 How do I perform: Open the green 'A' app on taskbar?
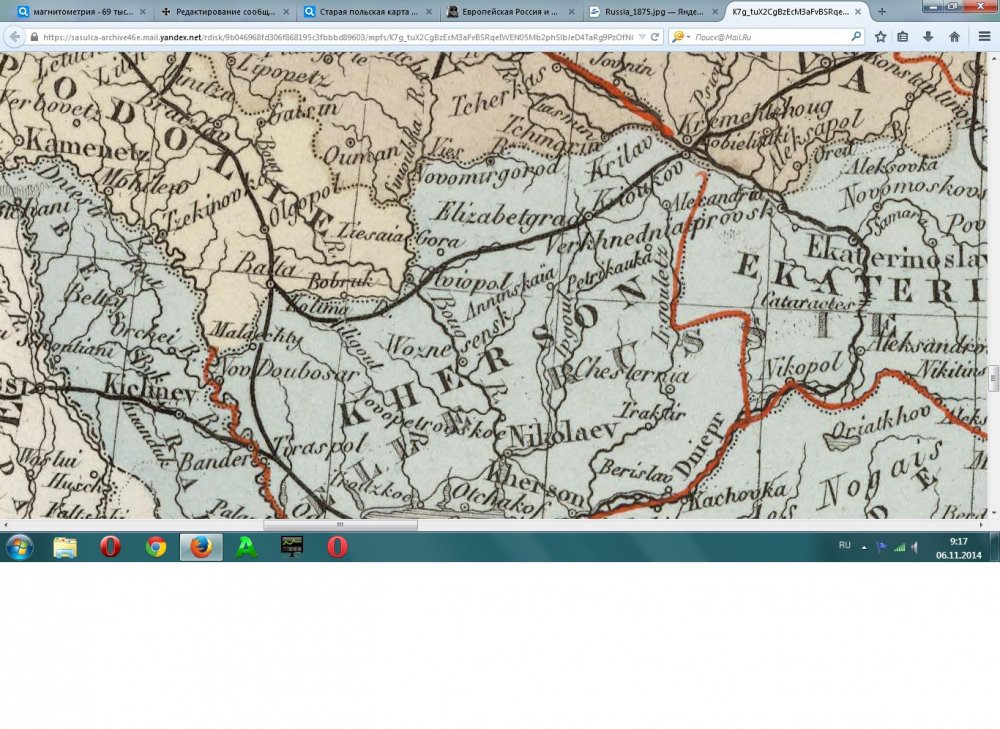coord(247,547)
